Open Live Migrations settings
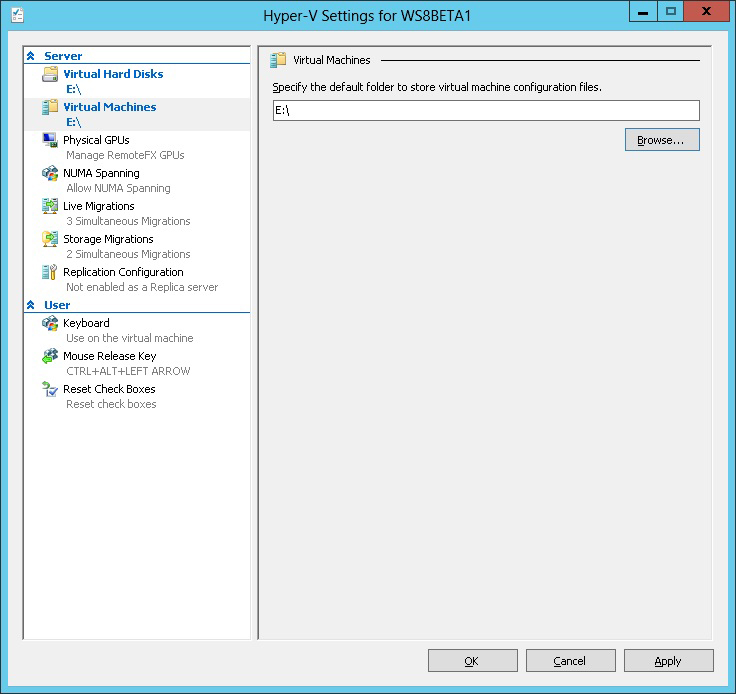 pos(99,206)
